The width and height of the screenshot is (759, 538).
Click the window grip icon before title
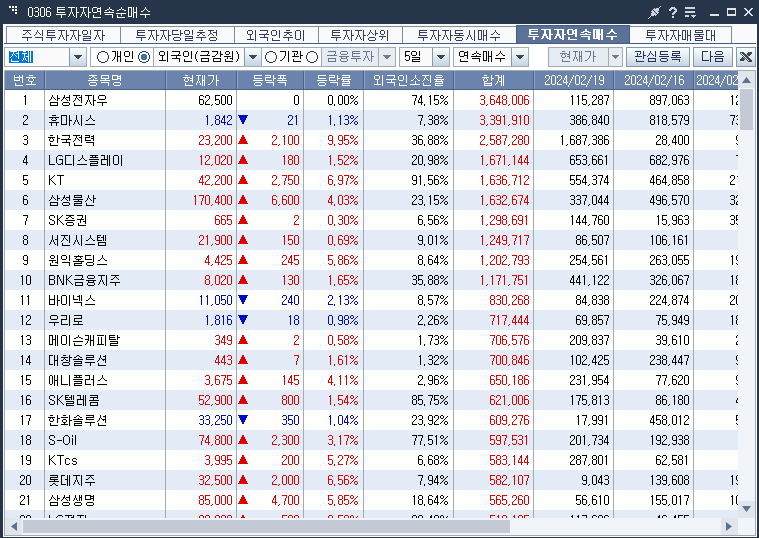point(14,9)
